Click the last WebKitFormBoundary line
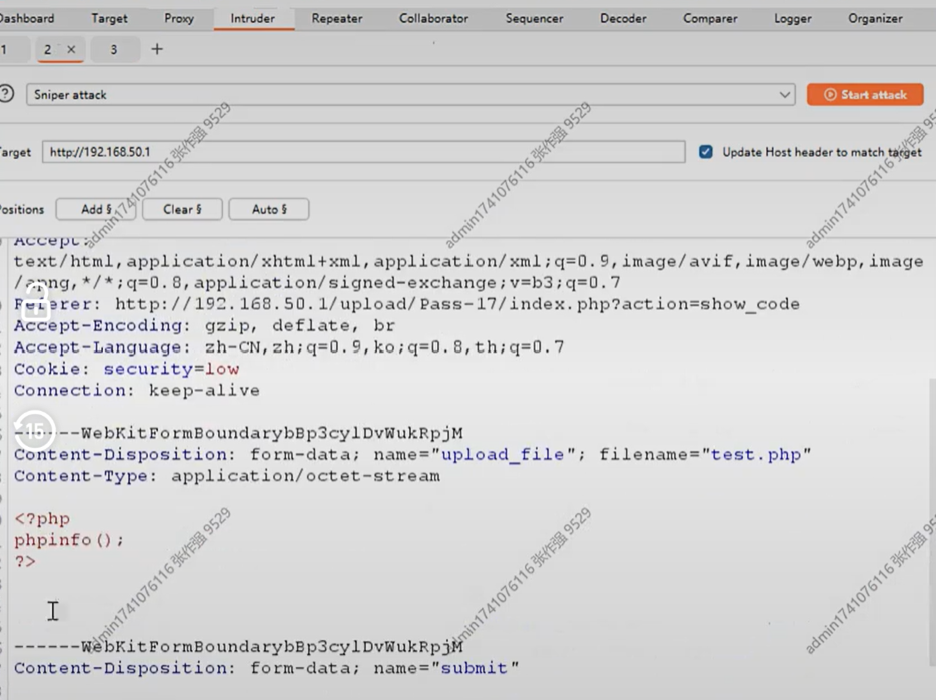 point(238,647)
